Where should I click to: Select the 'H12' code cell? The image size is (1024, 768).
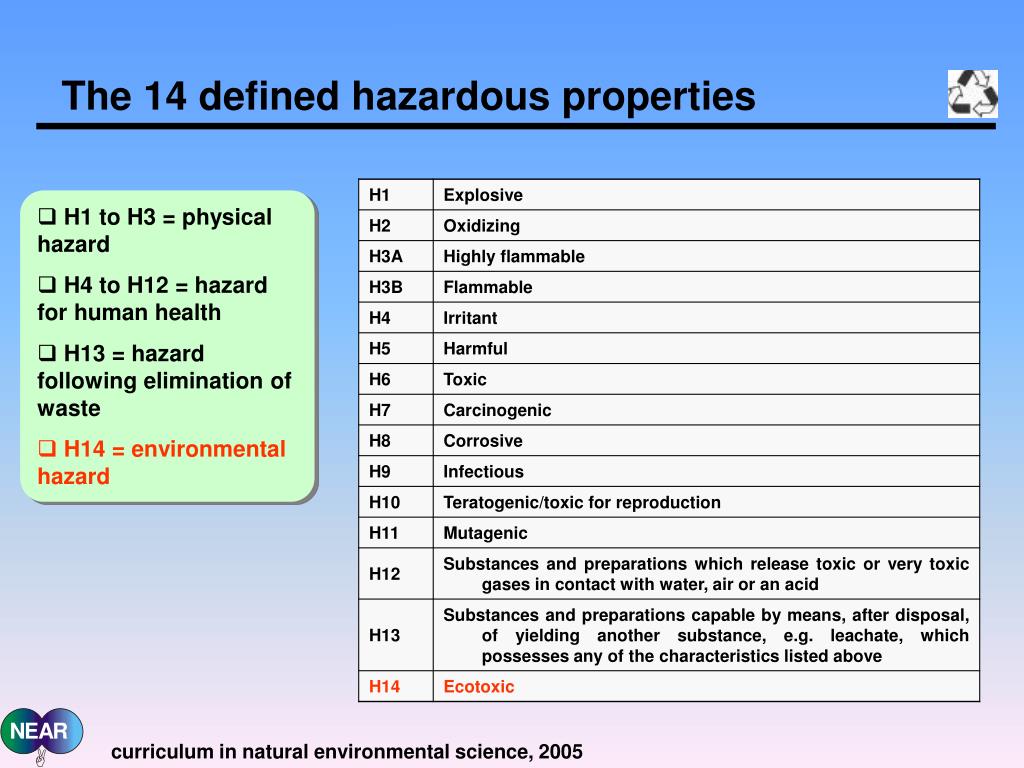[x=396, y=573]
